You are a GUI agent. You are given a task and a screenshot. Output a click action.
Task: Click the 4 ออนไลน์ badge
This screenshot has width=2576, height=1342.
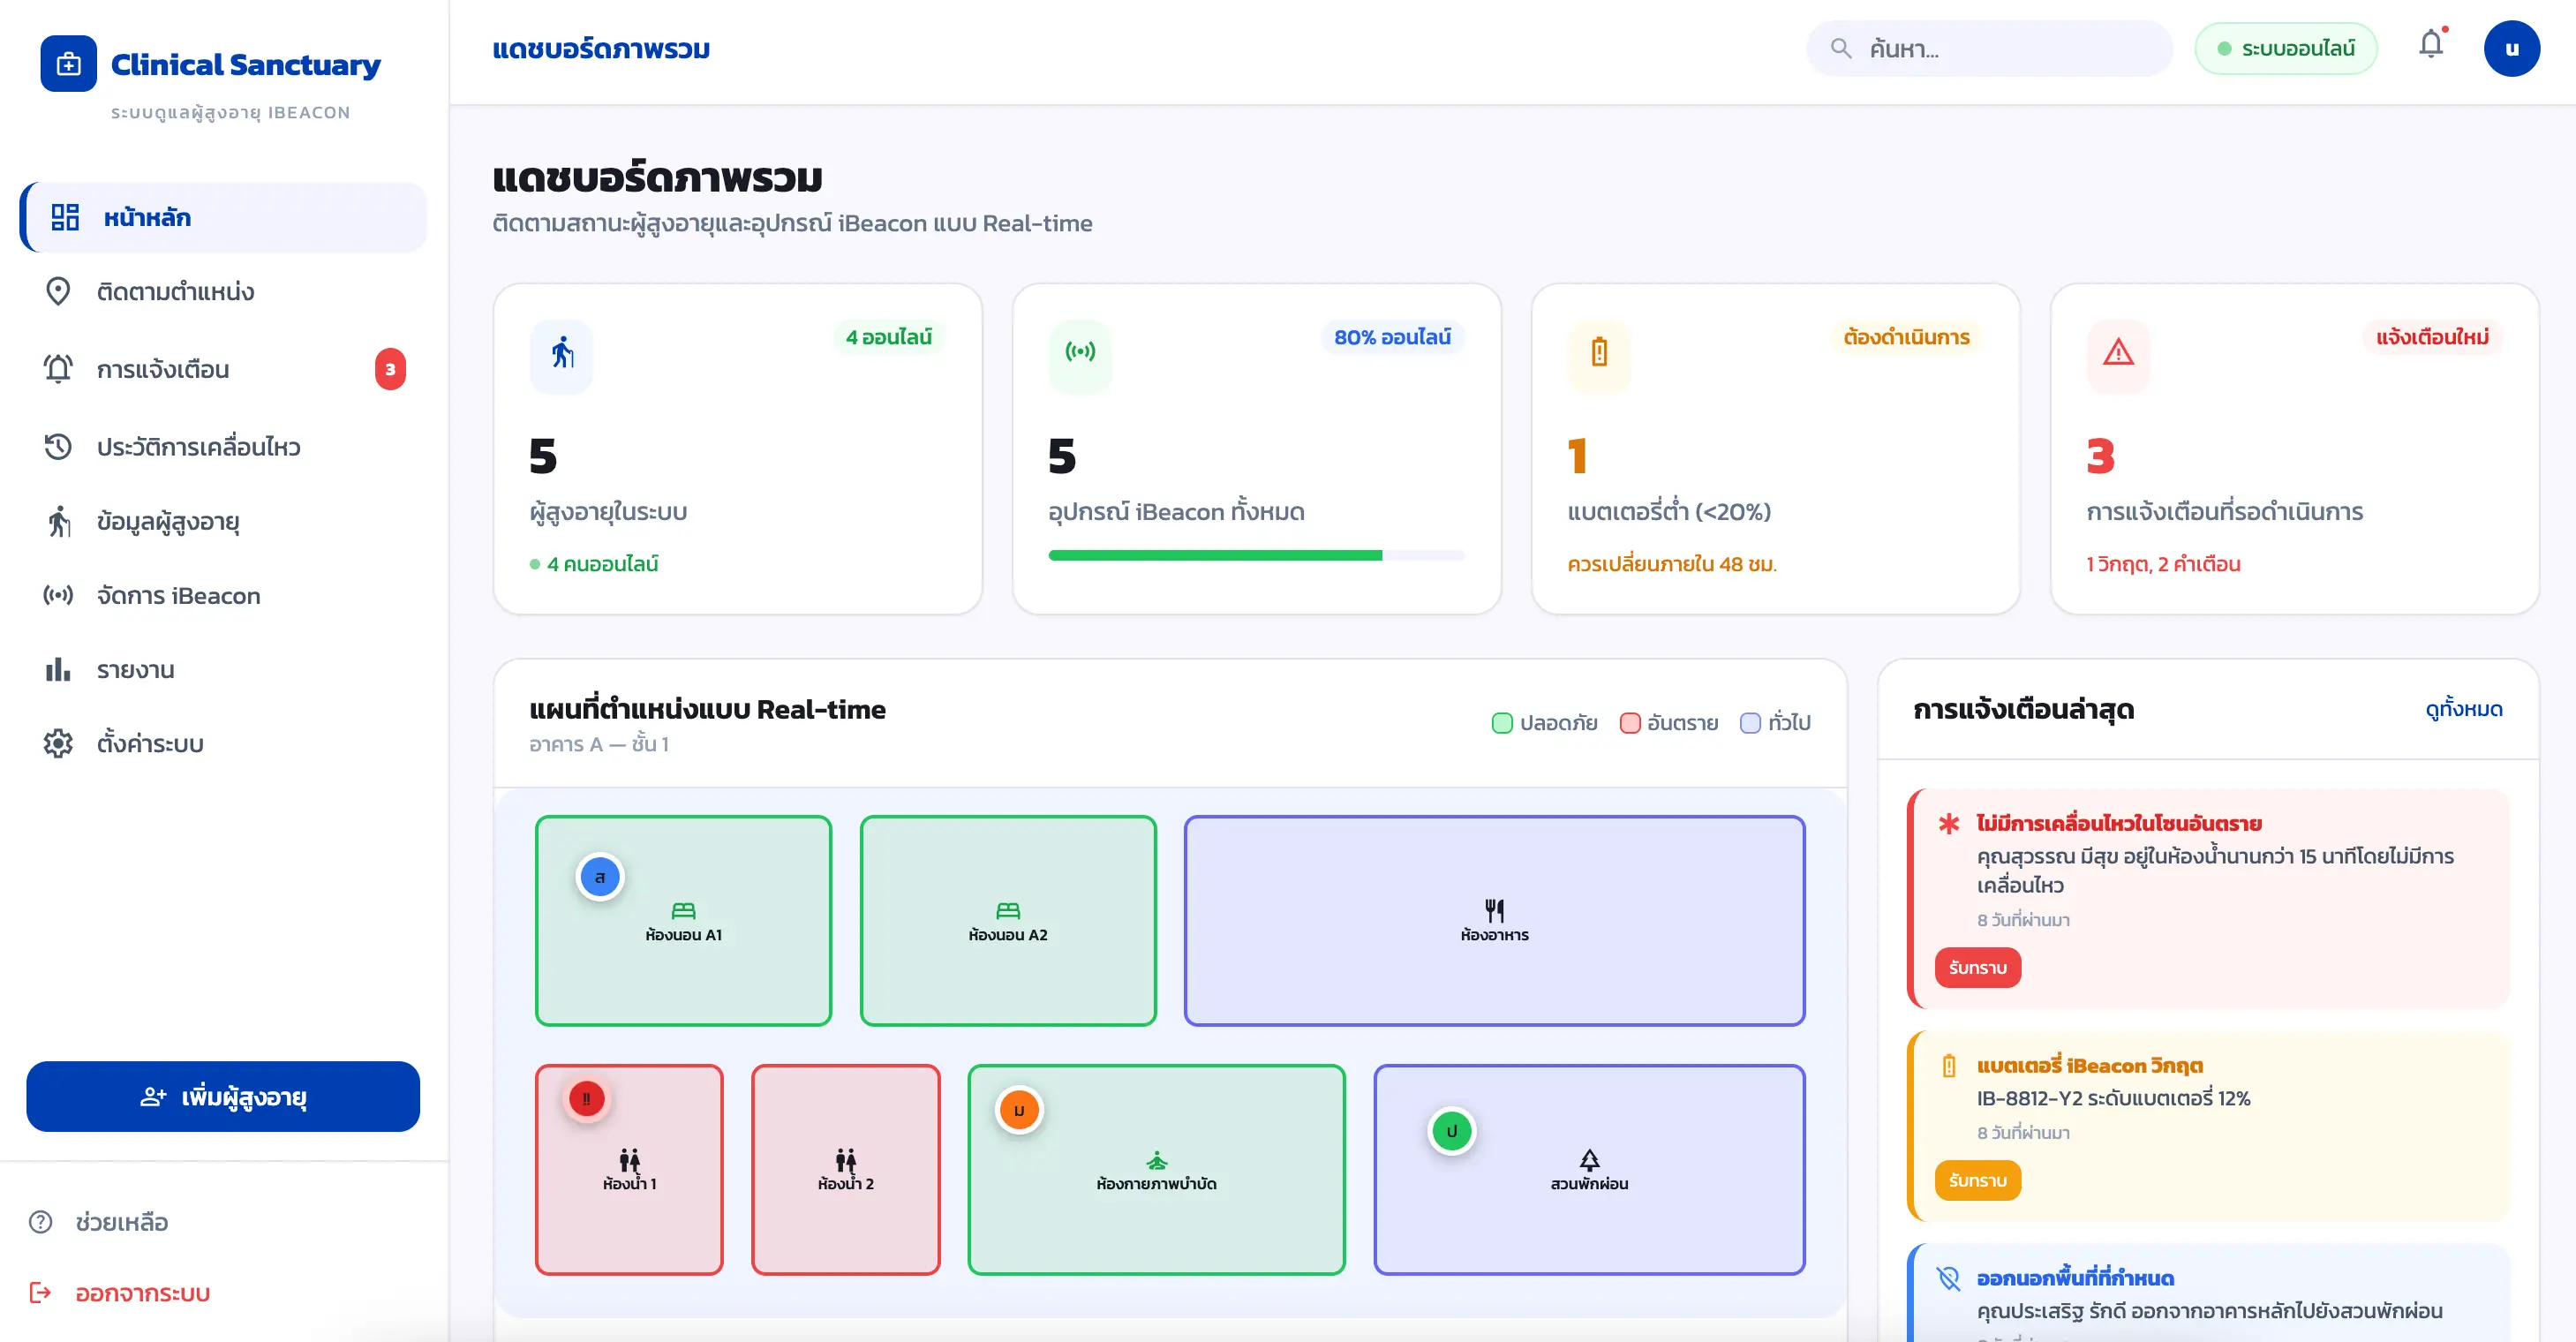pyautogui.click(x=888, y=337)
